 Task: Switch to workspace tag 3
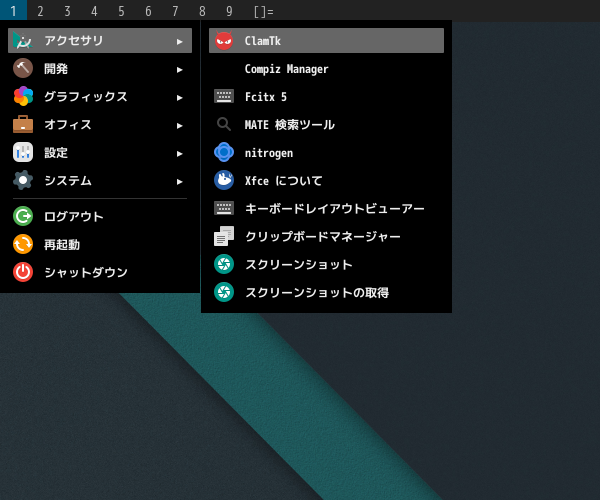pyautogui.click(x=67, y=11)
